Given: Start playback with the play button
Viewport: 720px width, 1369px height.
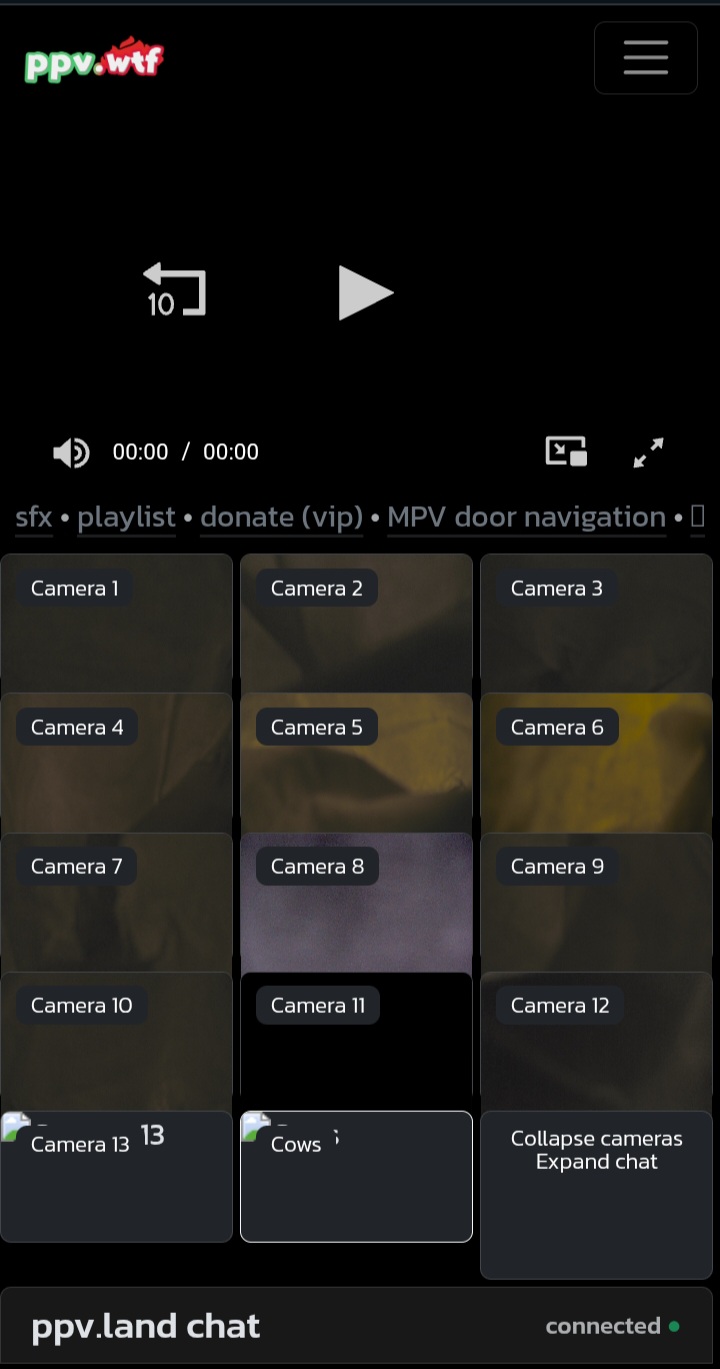Looking at the screenshot, I should click(365, 293).
